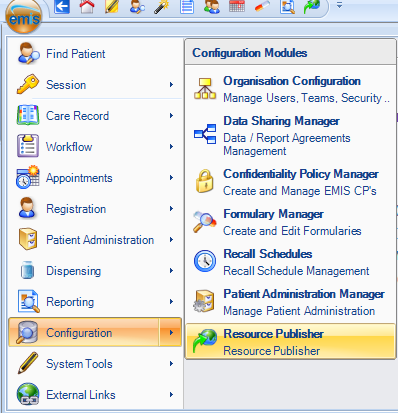Expand the Session submenu arrow

click(x=171, y=85)
